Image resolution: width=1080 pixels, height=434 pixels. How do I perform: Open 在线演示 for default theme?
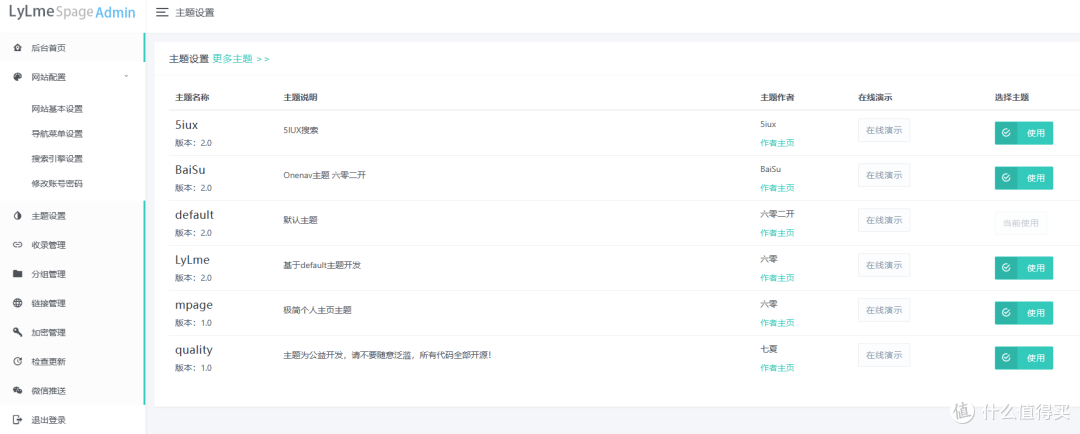tap(884, 220)
